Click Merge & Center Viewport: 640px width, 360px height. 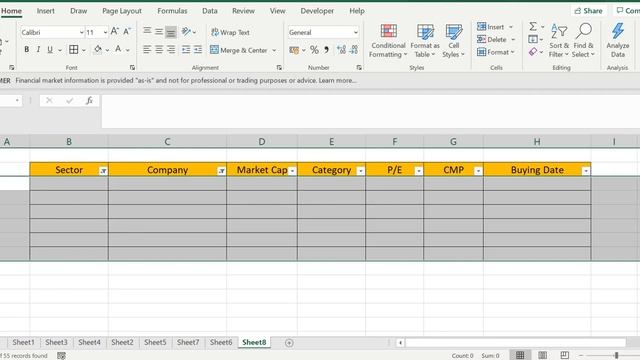click(x=239, y=50)
